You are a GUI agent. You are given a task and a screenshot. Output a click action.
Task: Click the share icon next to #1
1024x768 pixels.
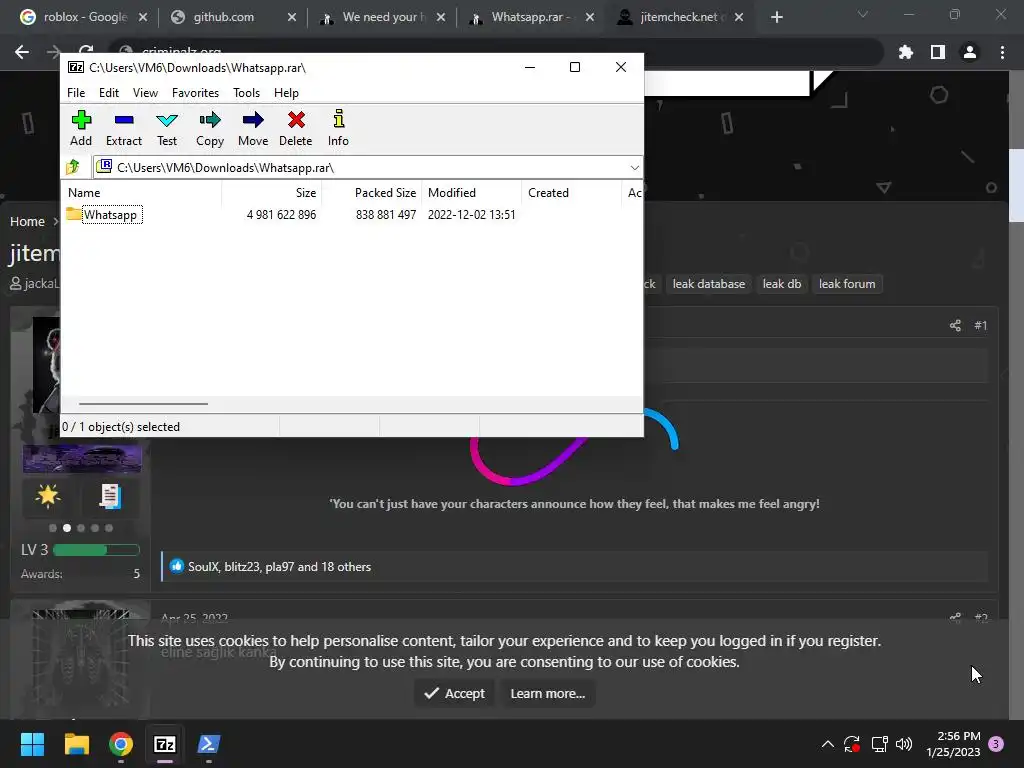[955, 325]
